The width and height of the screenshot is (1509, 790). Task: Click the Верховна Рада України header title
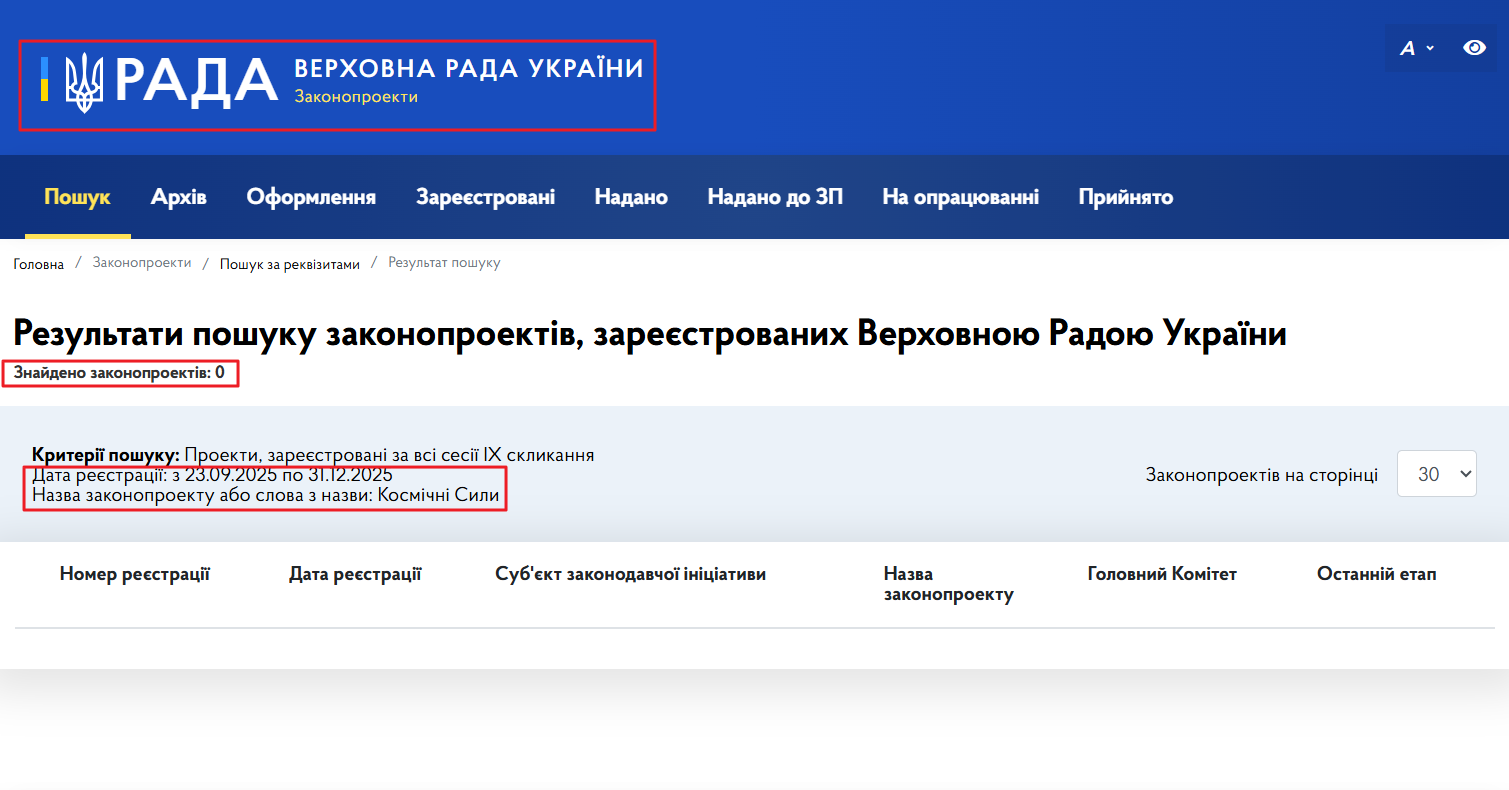coord(469,68)
